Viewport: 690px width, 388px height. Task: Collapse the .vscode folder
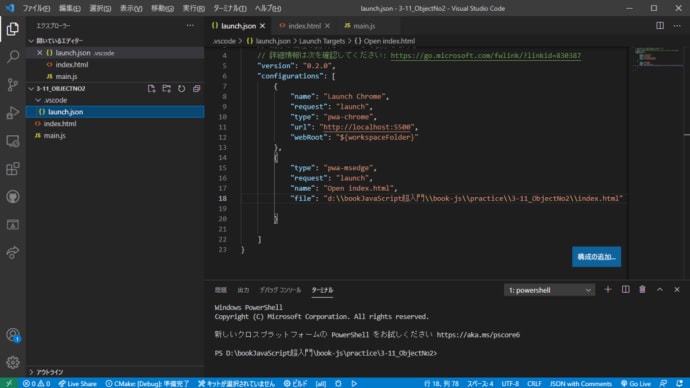pyautogui.click(x=115, y=100)
